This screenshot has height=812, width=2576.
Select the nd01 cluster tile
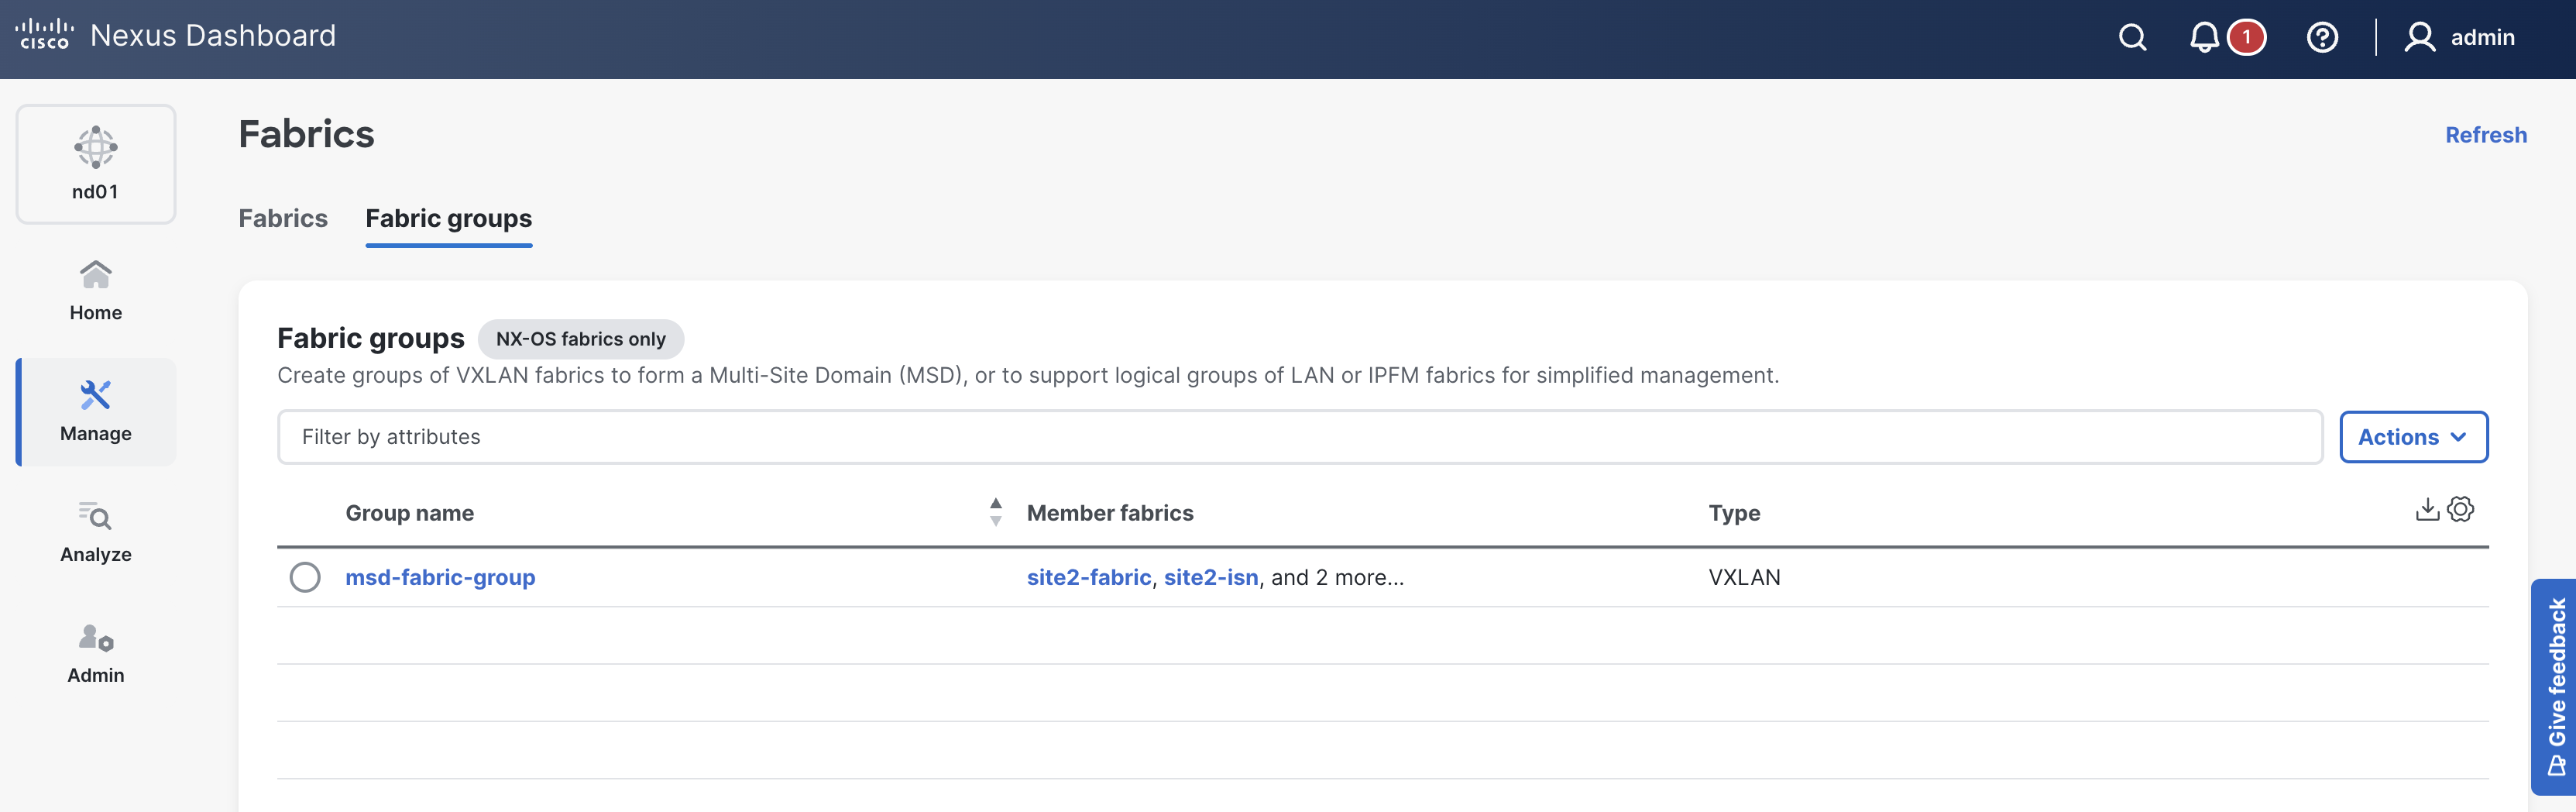pos(96,164)
